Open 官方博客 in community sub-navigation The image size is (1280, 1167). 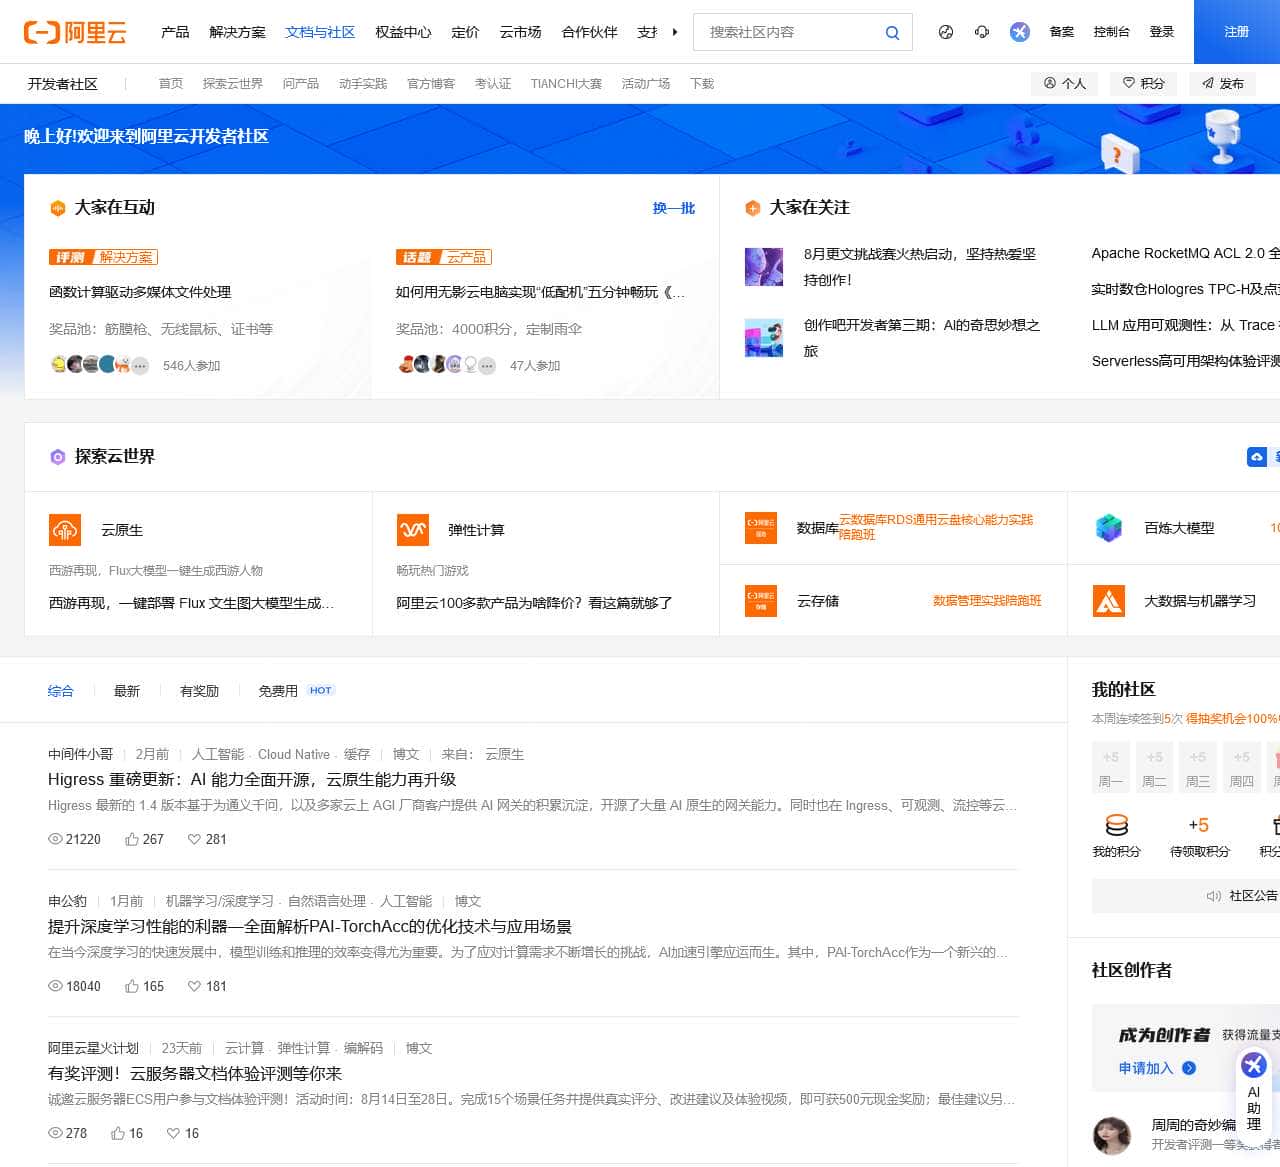coord(431,84)
